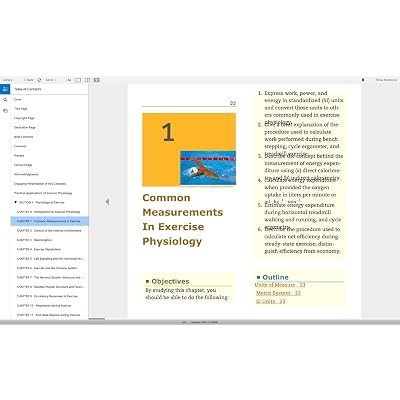The image size is (400, 400).
Task: Open Chapter 3 Bioenergetics
Action: tap(34, 240)
